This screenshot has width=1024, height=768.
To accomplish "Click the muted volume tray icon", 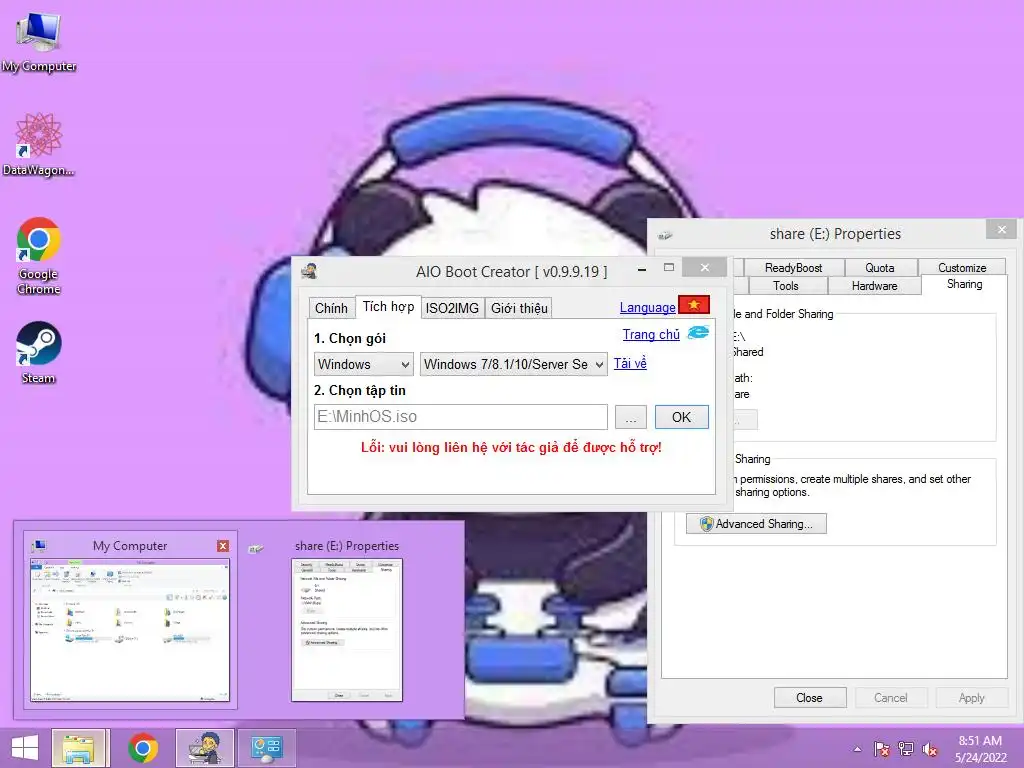I will 930,749.
